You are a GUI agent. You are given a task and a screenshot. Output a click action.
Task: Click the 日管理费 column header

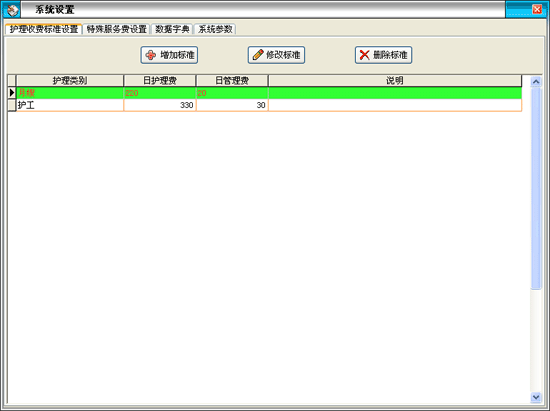232,81
